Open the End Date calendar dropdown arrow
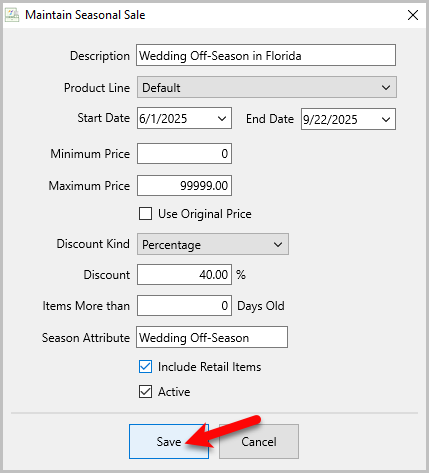 click(386, 119)
